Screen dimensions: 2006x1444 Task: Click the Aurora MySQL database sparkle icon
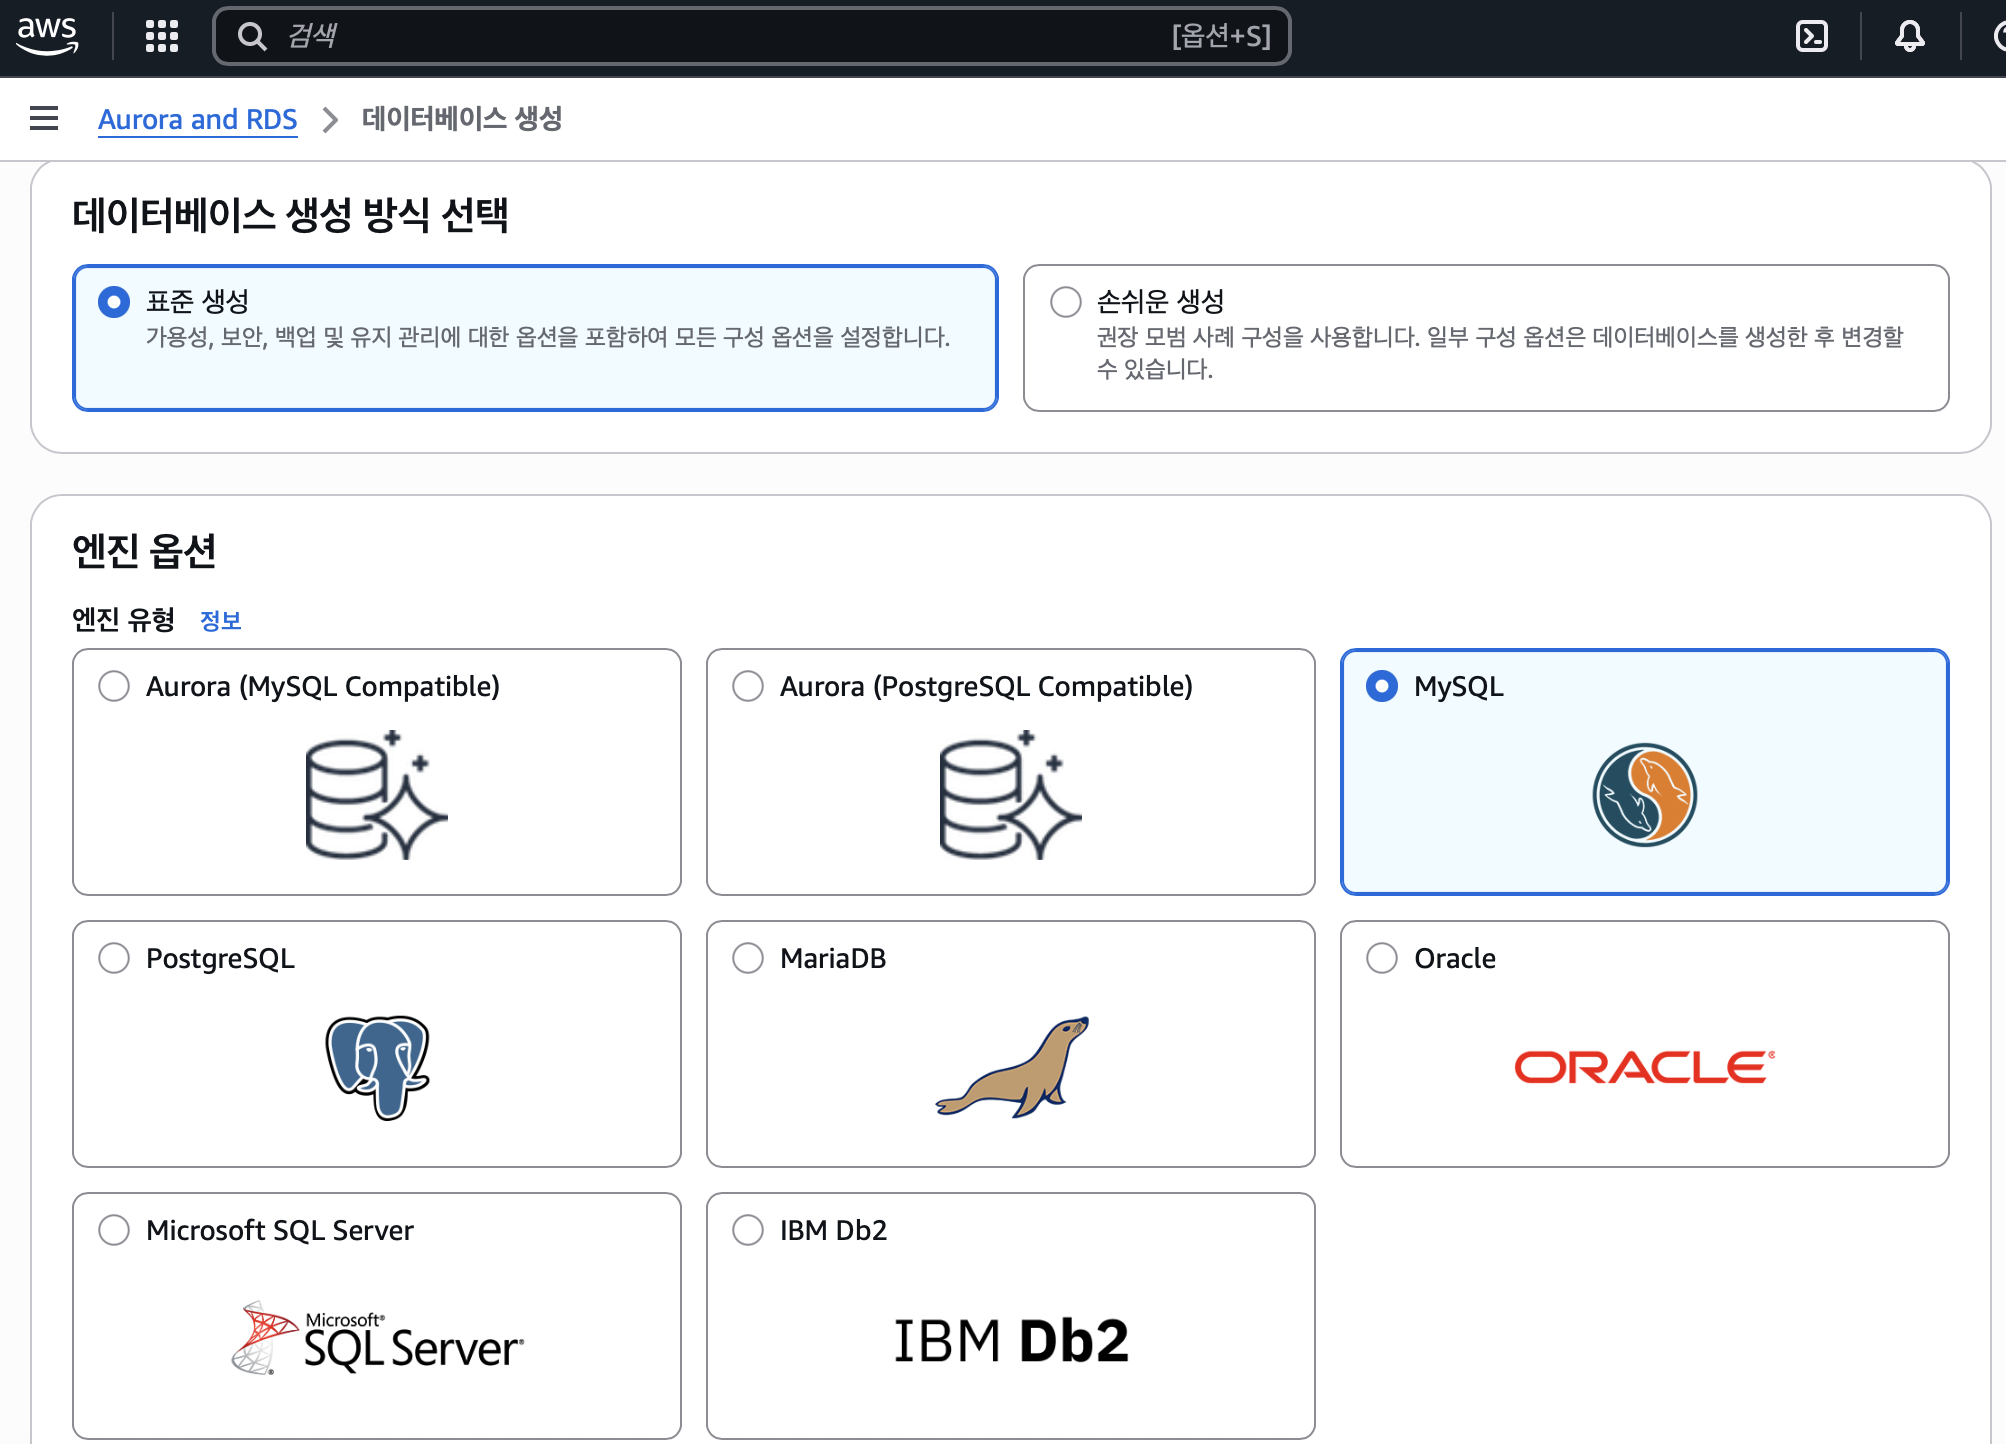pyautogui.click(x=375, y=795)
